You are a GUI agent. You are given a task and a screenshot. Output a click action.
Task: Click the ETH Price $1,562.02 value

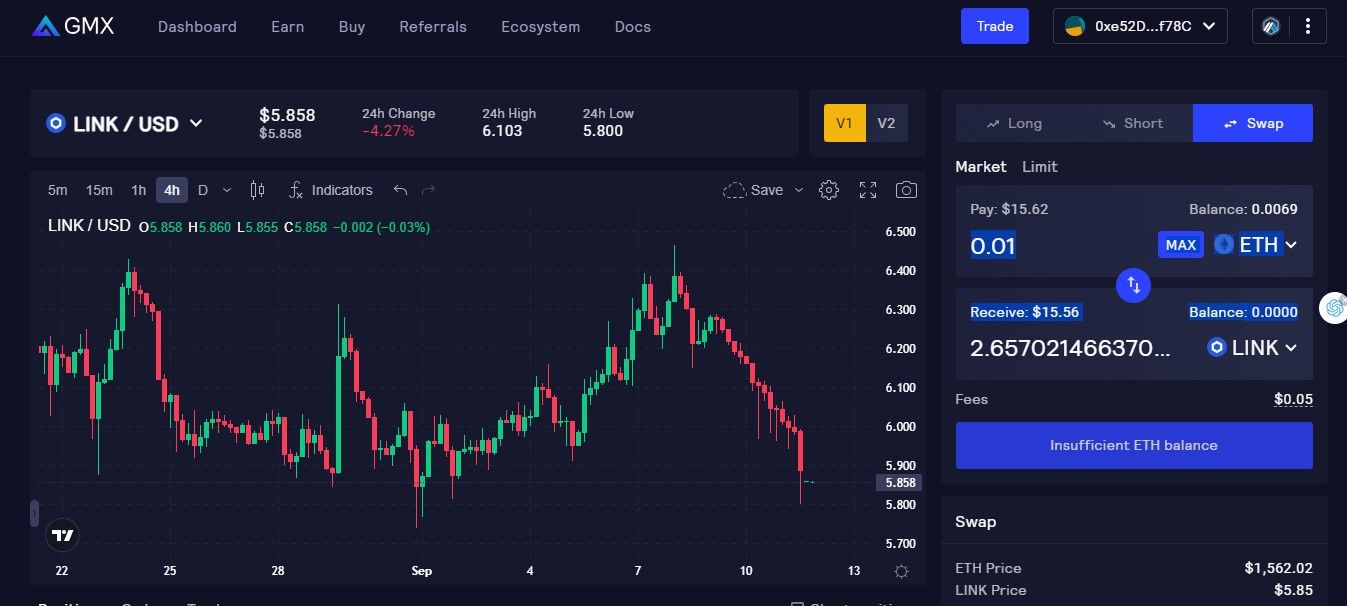point(1279,568)
